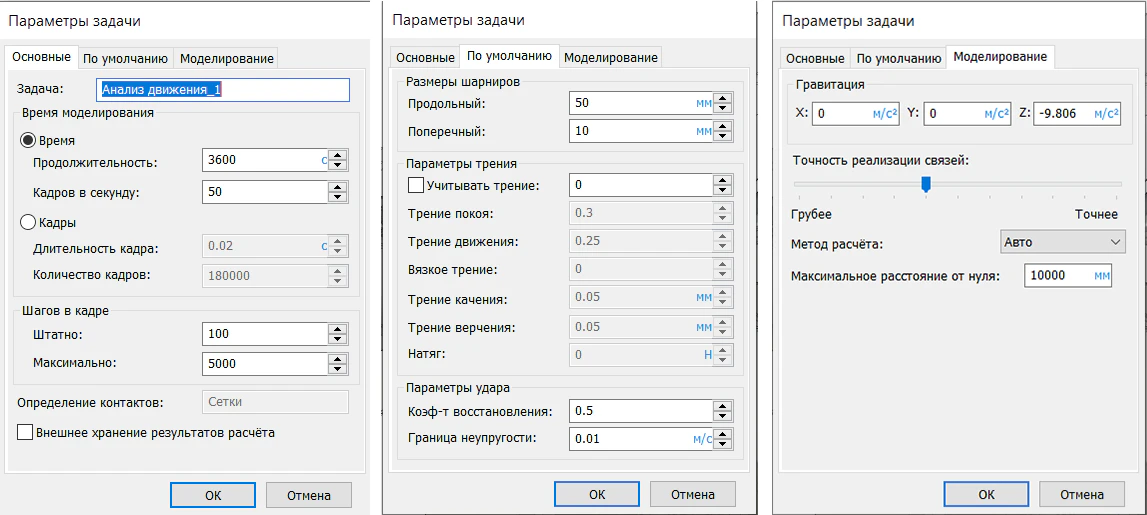Increase Продолжительность value with up arrow

click(338, 155)
